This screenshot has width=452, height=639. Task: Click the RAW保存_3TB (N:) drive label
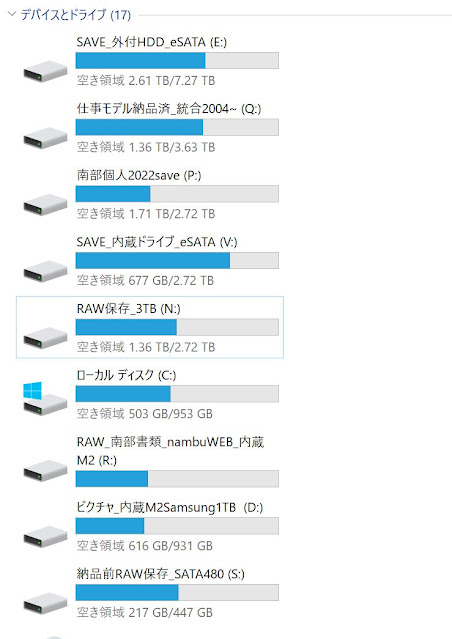[x=128, y=308]
